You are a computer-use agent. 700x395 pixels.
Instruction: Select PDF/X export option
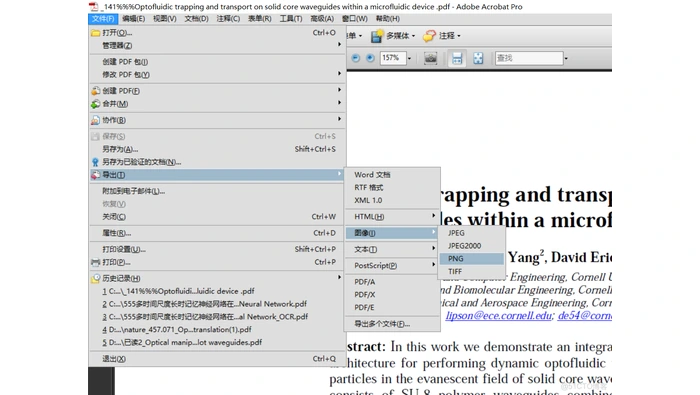pyautogui.click(x=392, y=295)
